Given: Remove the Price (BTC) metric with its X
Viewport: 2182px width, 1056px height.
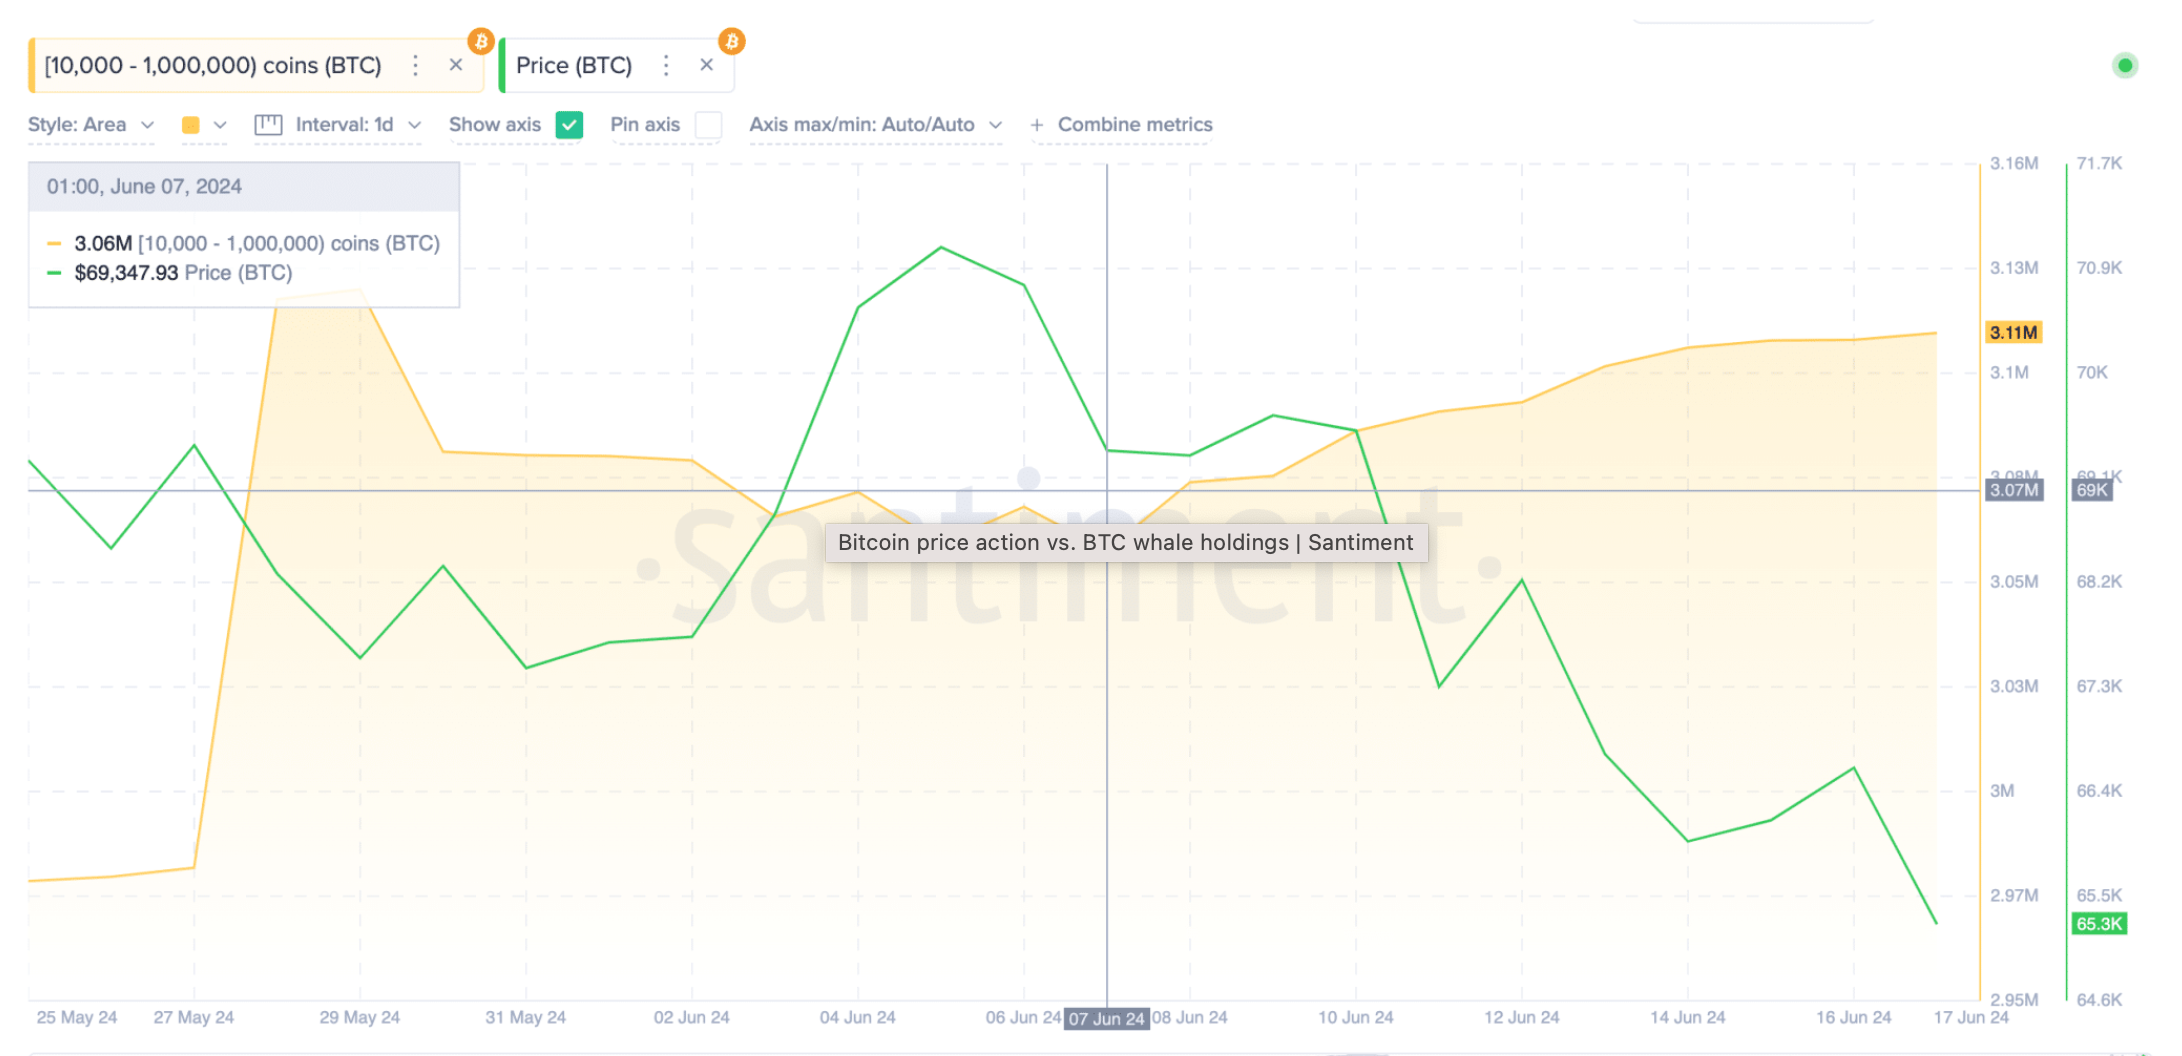Looking at the screenshot, I should 706,64.
